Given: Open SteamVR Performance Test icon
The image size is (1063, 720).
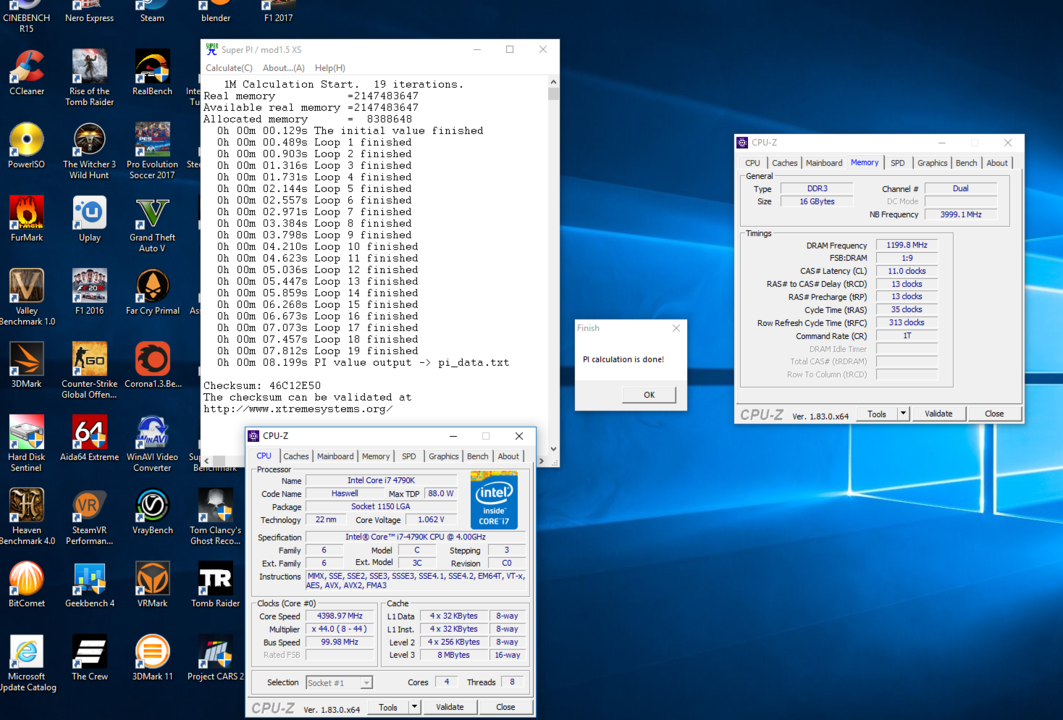Looking at the screenshot, I should 89,517.
